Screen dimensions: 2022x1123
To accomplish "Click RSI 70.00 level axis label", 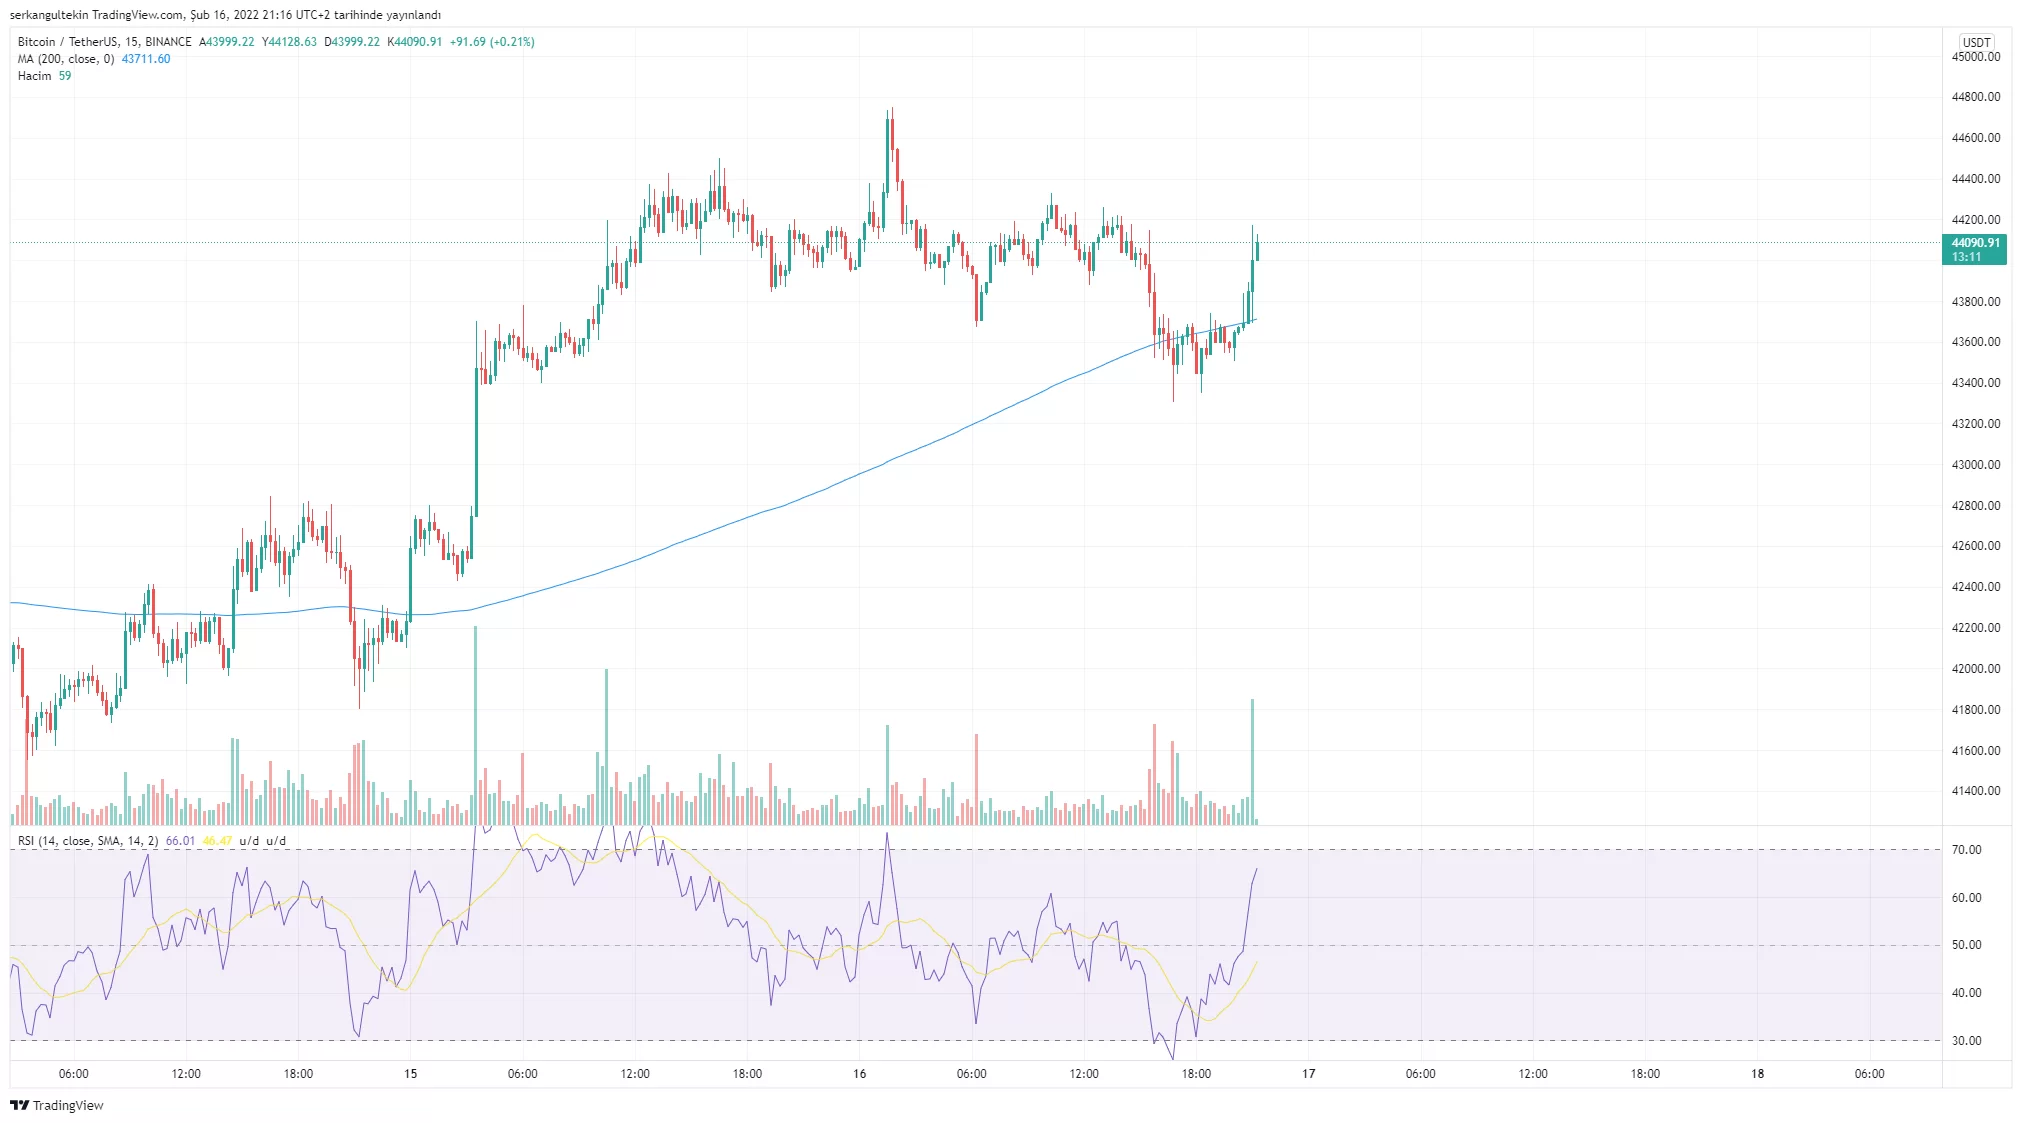I will coord(1966,850).
